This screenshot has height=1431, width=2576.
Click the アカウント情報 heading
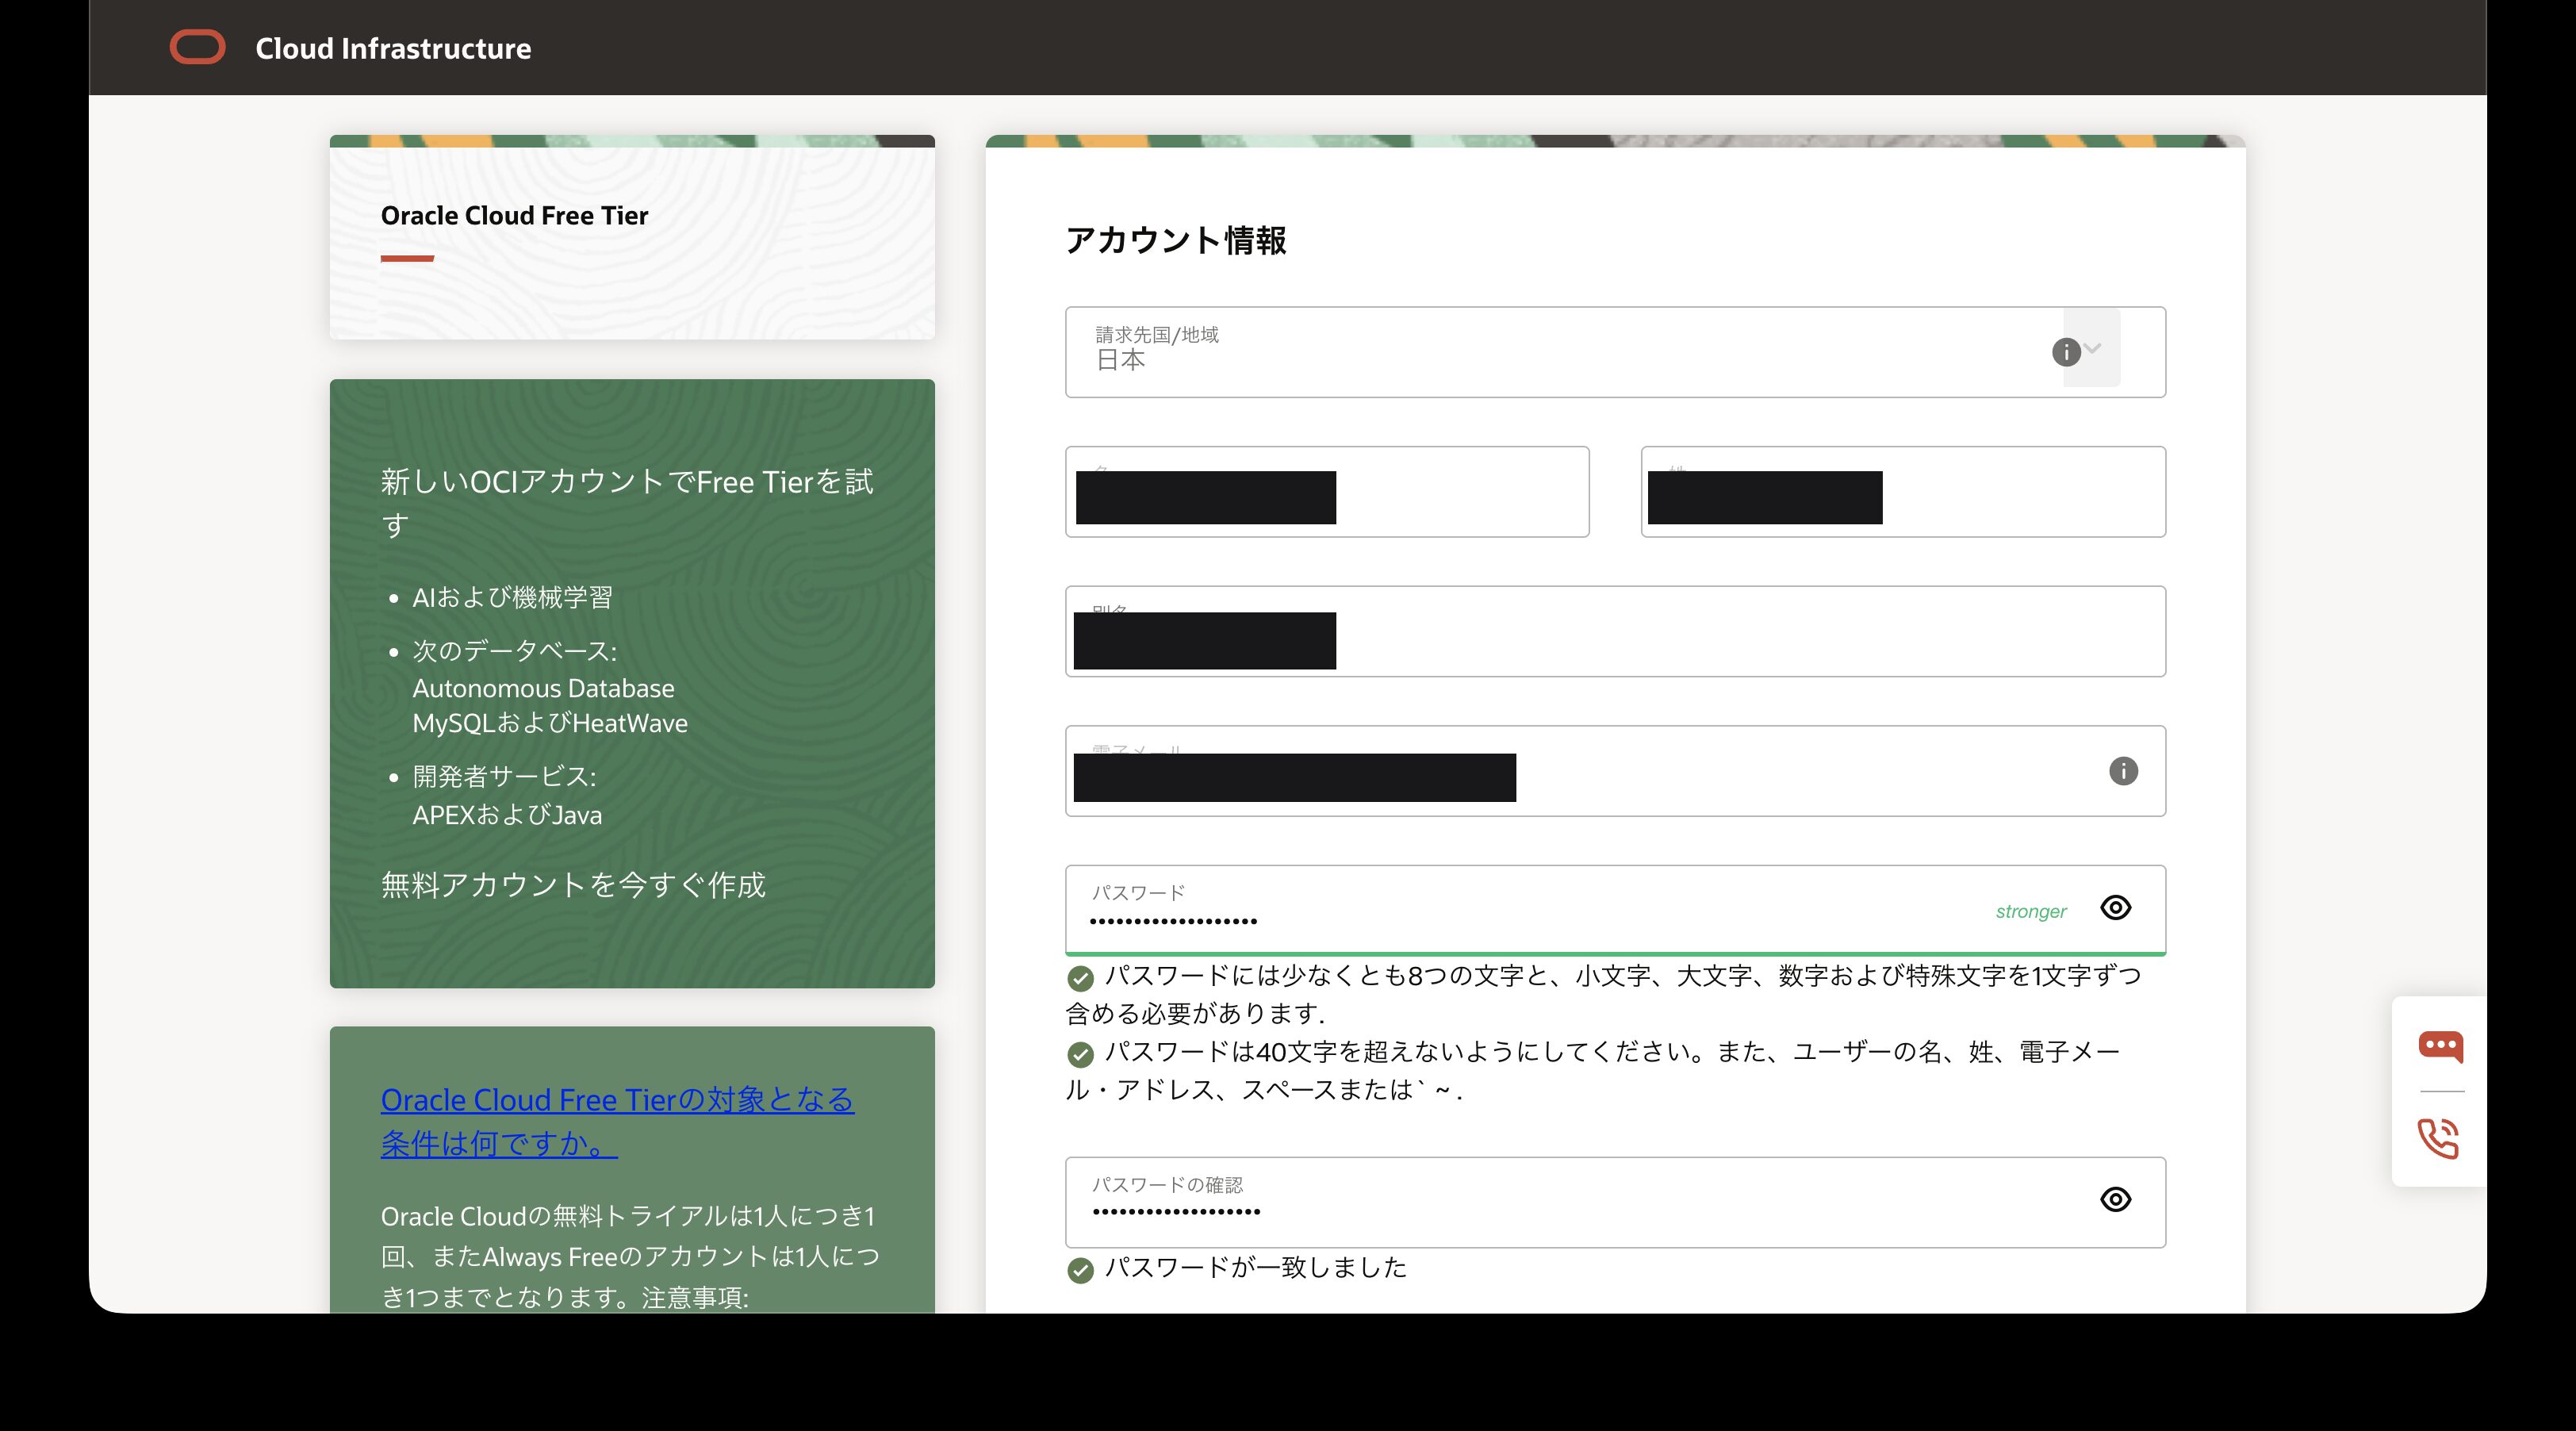click(1176, 240)
